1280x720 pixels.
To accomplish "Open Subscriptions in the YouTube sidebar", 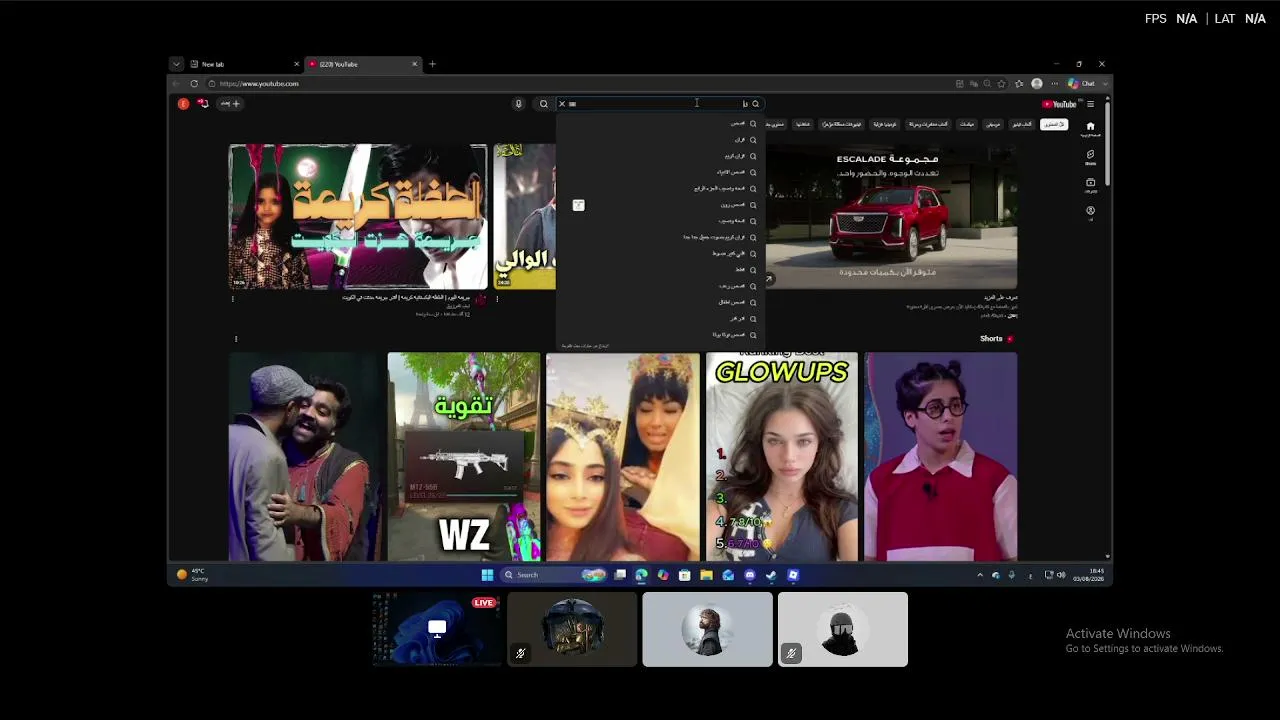I will click(x=1090, y=185).
